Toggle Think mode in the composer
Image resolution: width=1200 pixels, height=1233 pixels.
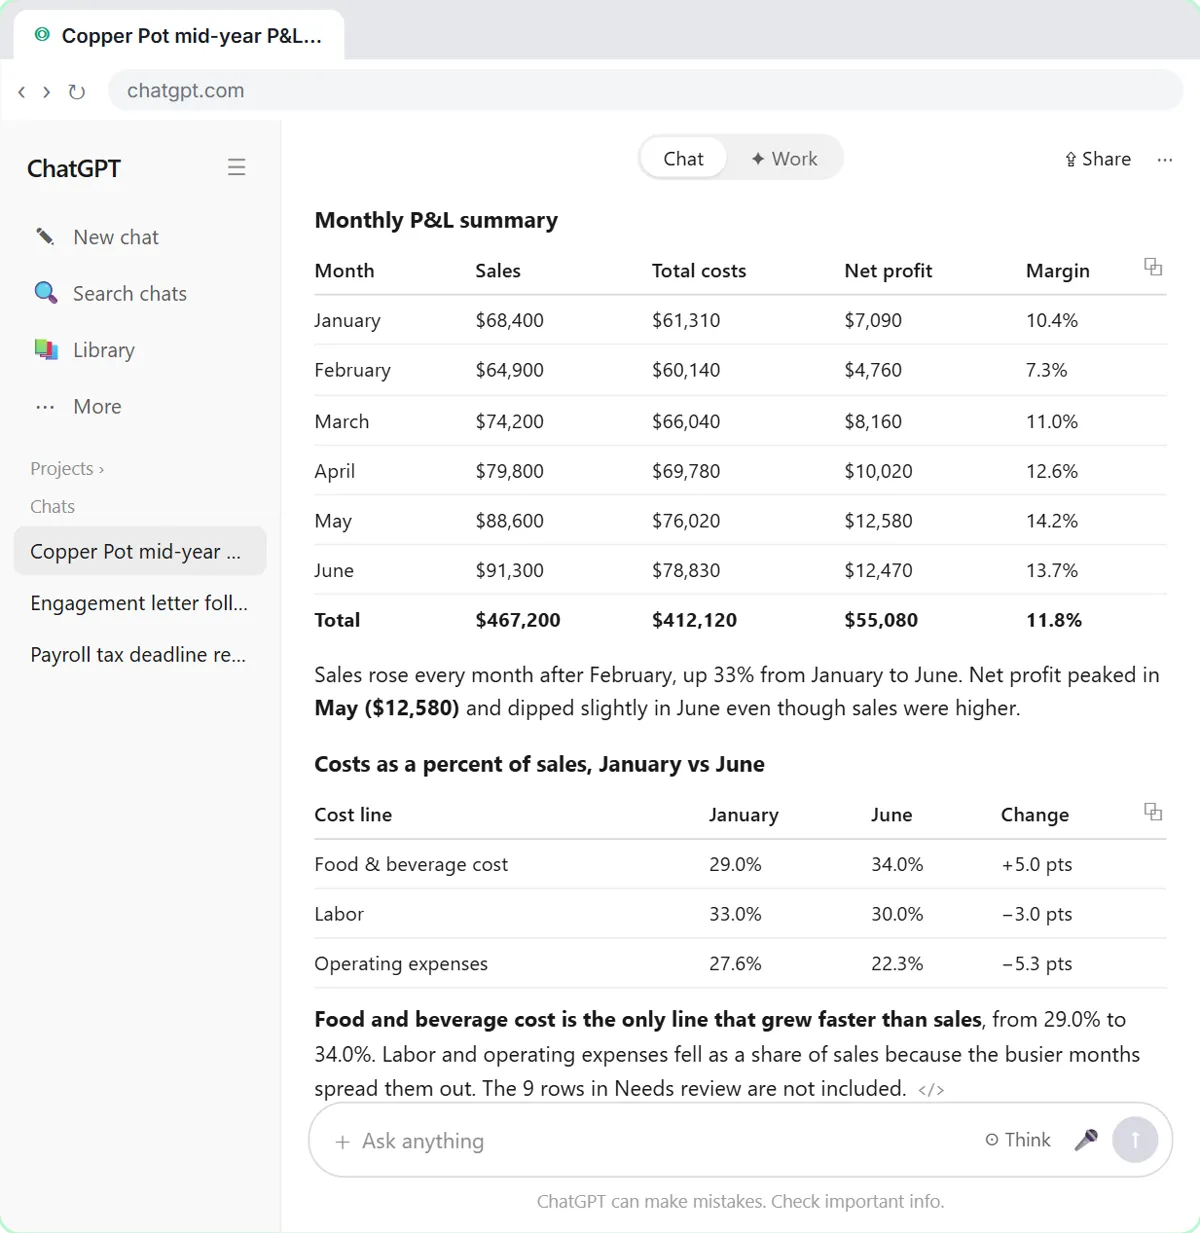coord(1018,1140)
